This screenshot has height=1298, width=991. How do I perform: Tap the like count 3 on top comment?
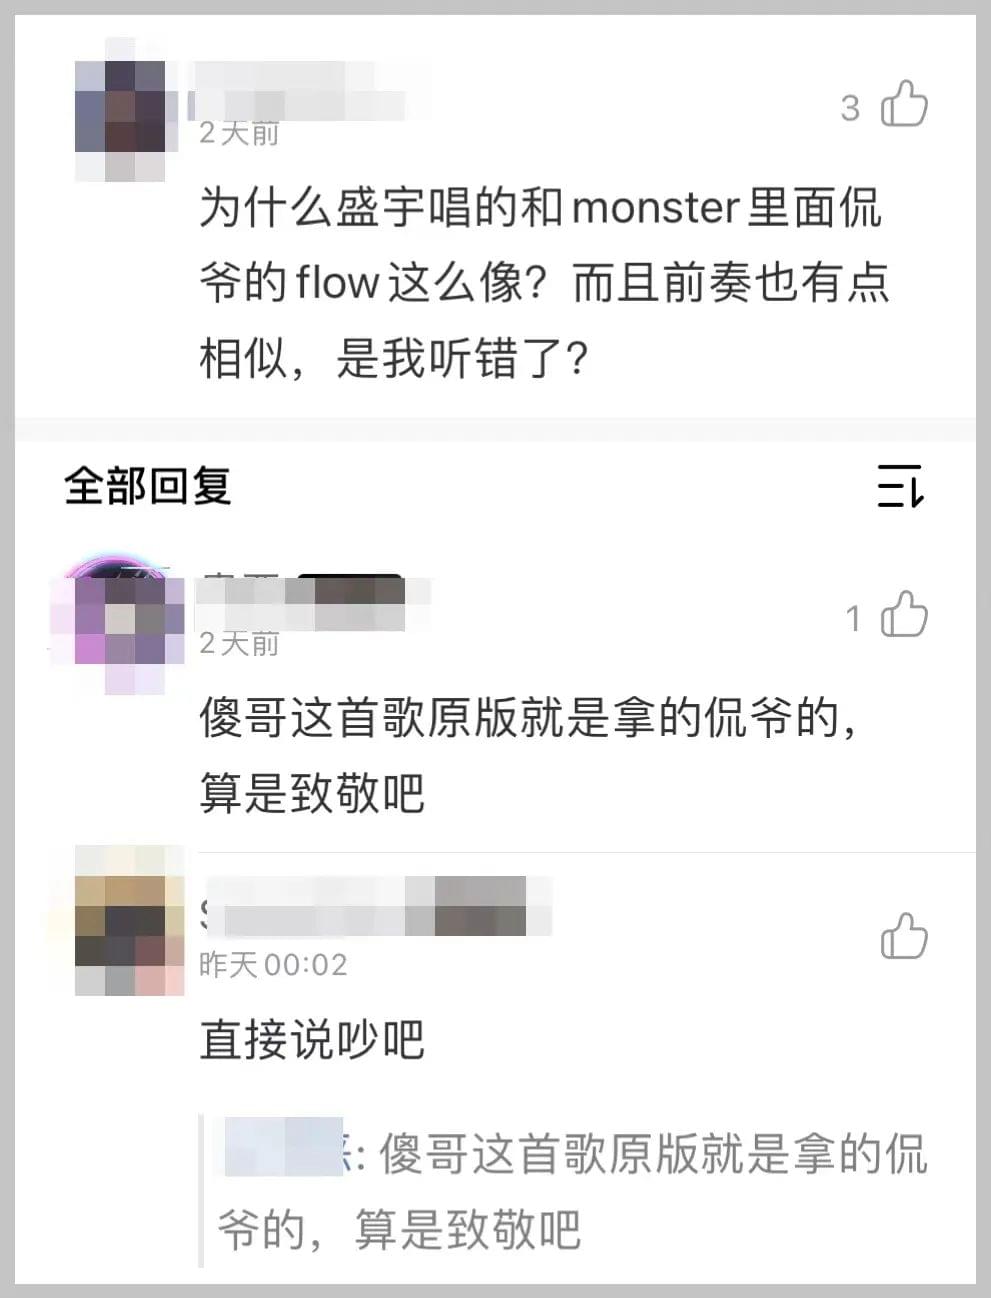(850, 107)
